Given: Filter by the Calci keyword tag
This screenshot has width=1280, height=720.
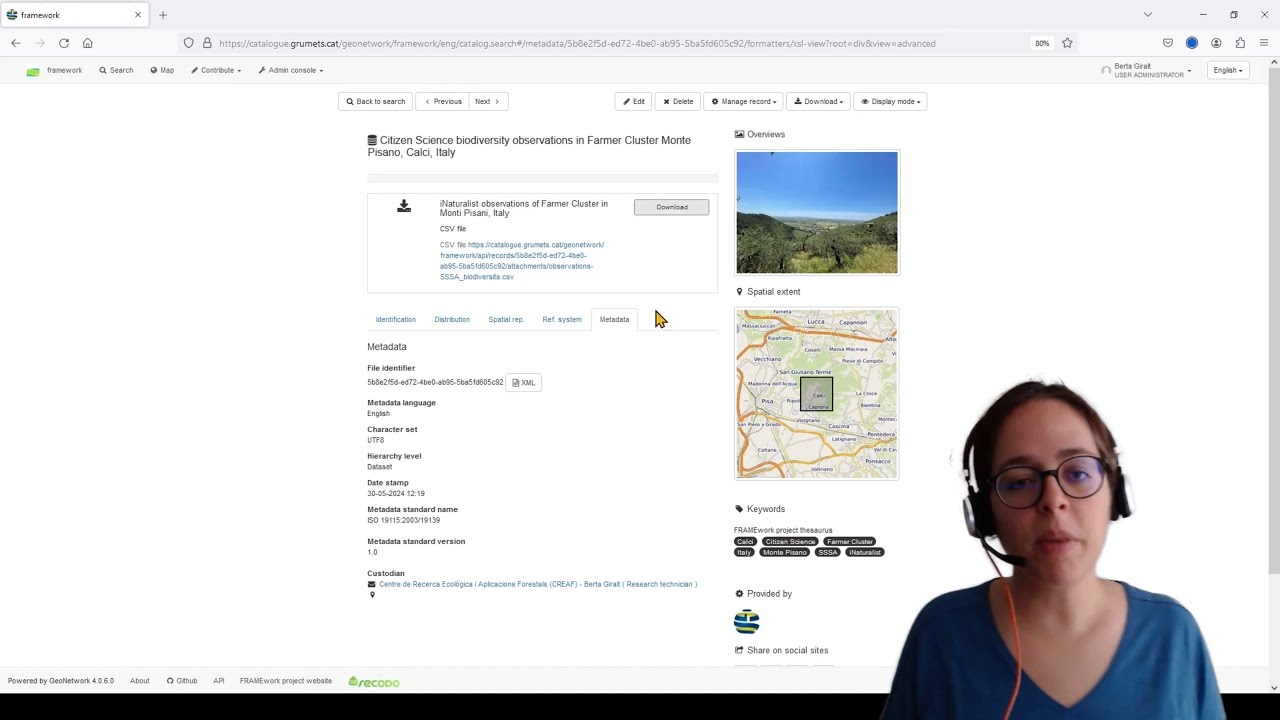Looking at the screenshot, I should point(745,541).
